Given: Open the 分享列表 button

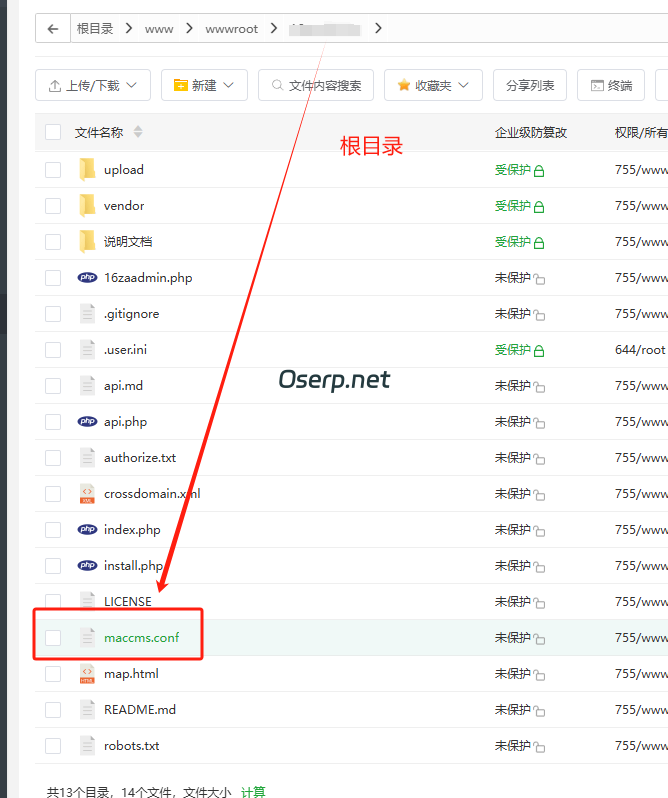Looking at the screenshot, I should tap(530, 85).
